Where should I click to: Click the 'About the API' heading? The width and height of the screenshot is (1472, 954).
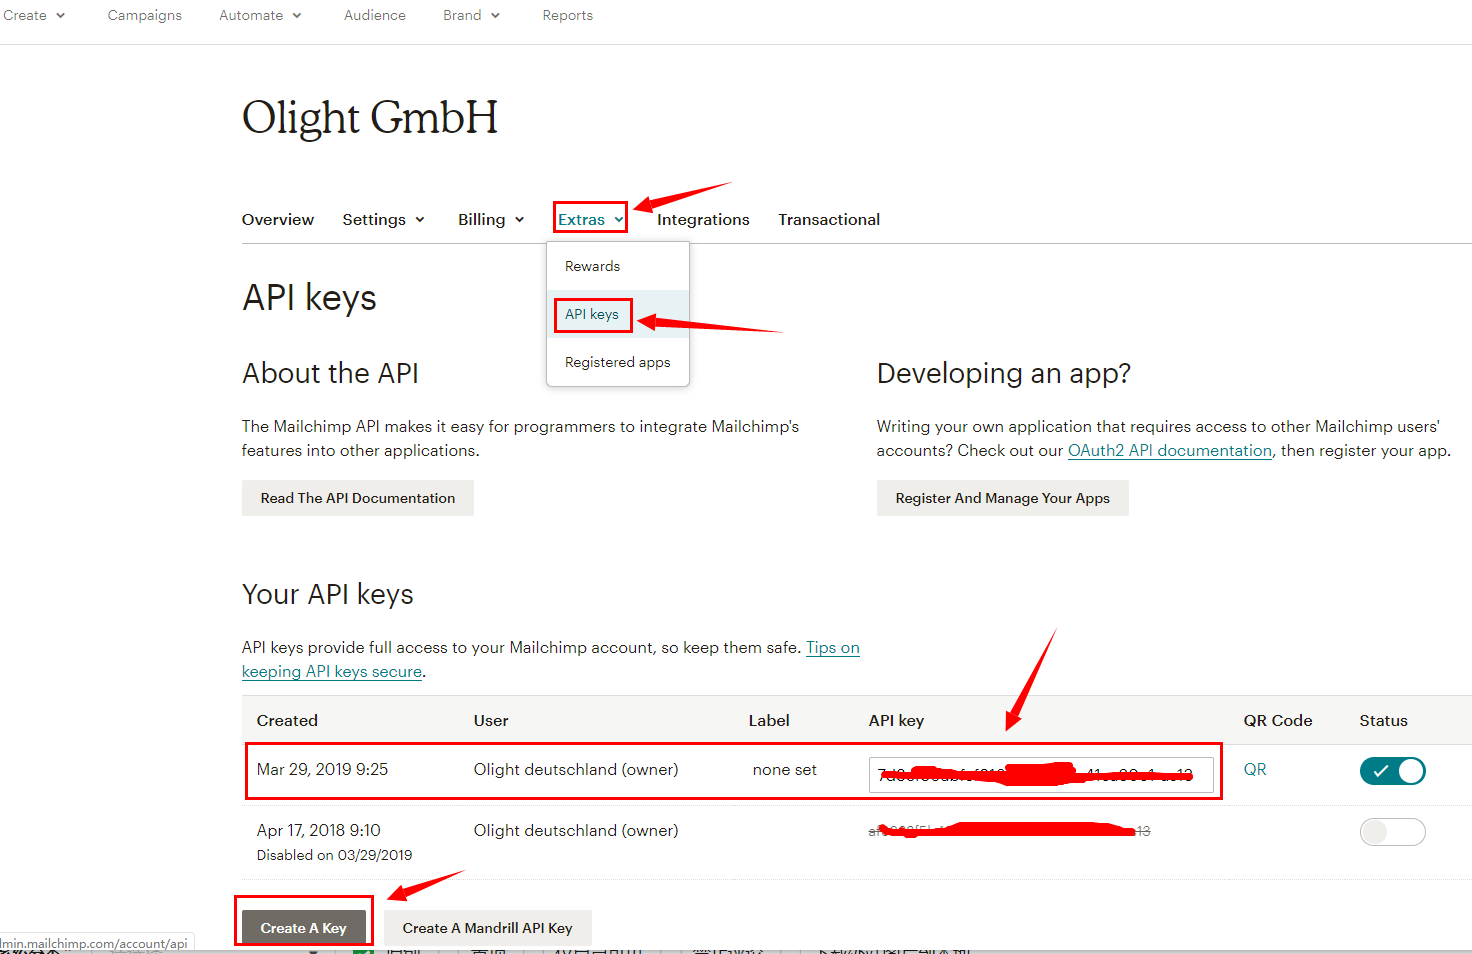click(330, 373)
